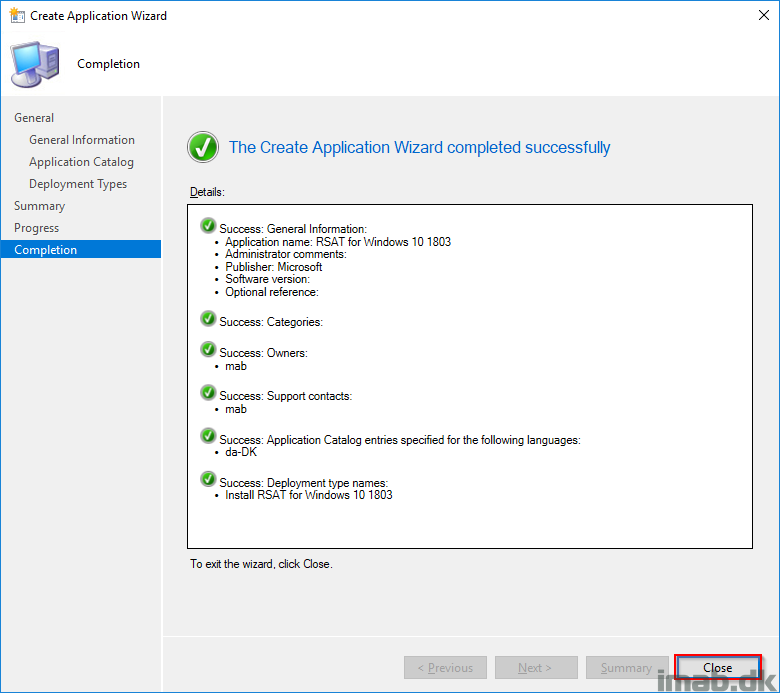Click 'Success: Categories:' line
The height and width of the screenshot is (693, 780).
[271, 322]
